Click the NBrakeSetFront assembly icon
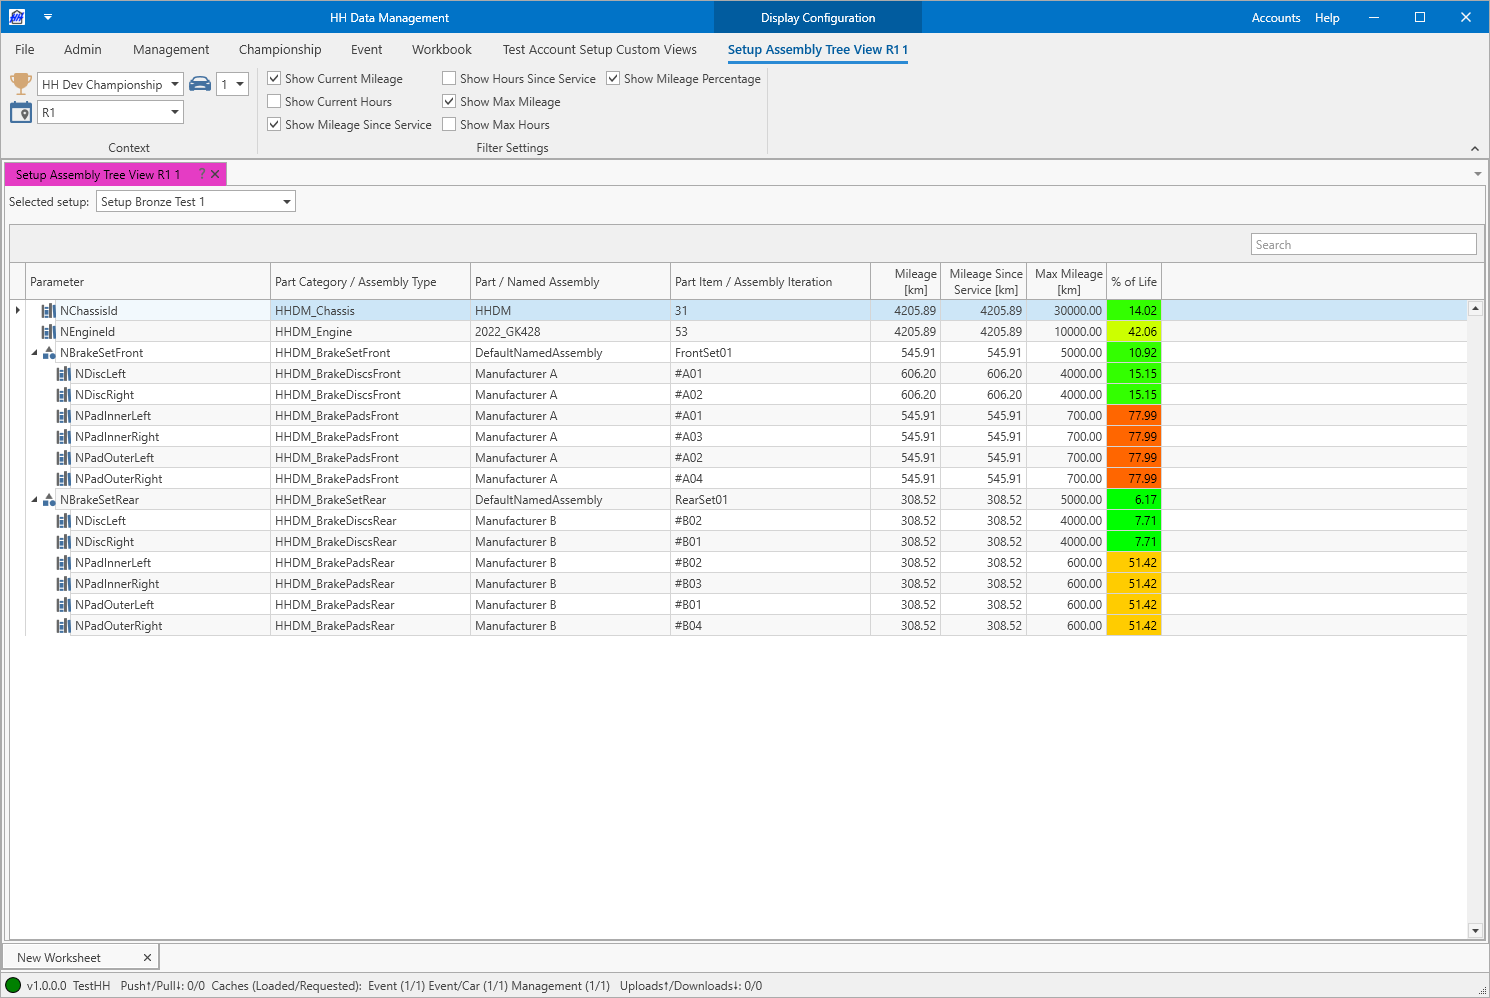1490x998 pixels. click(x=48, y=353)
